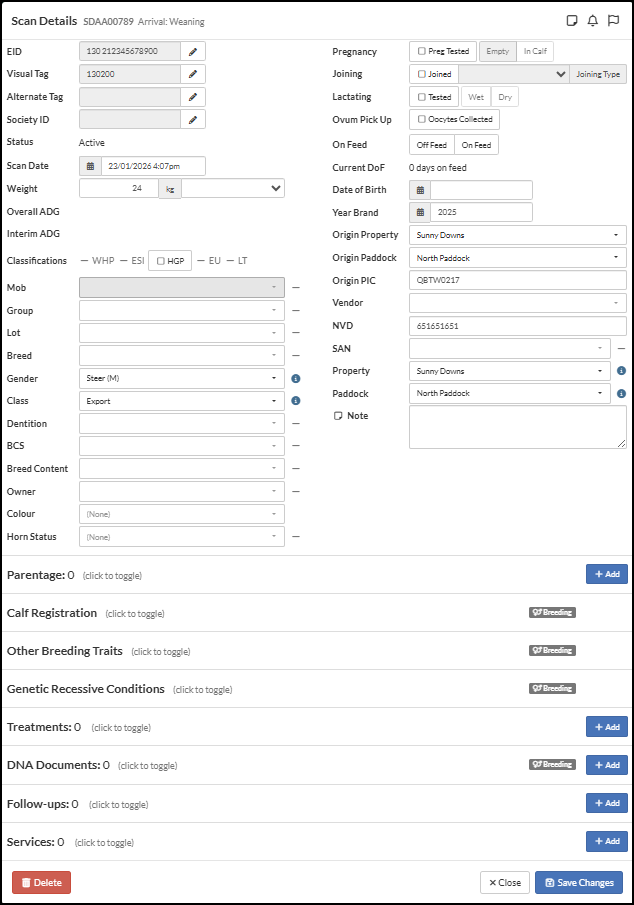
Task: Click the info icon beside Paddock
Action: (x=621, y=394)
